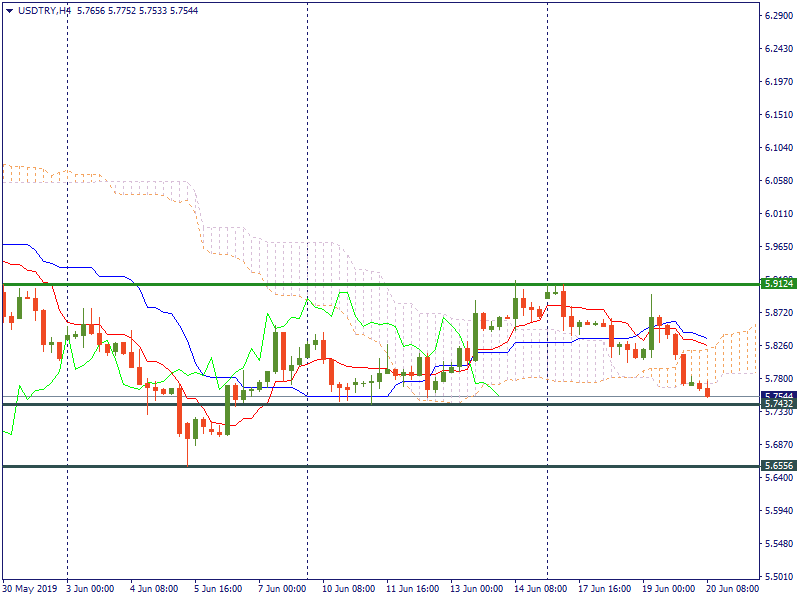Click the 3 Jun 00:00 time label

tap(90, 588)
